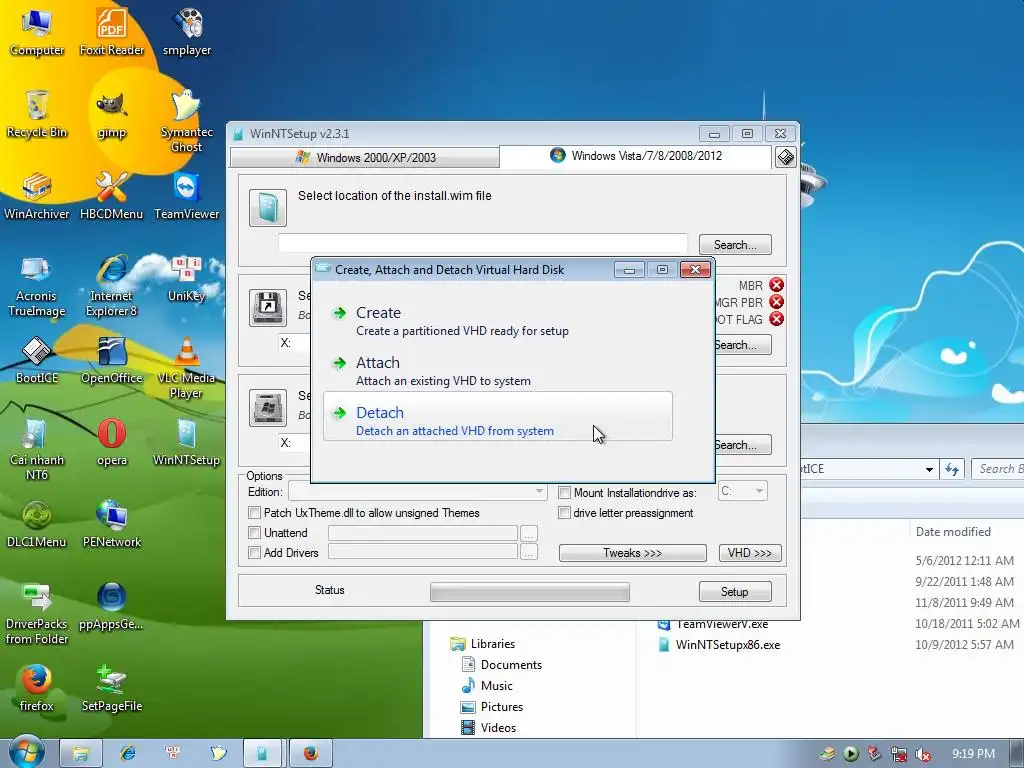The image size is (1024, 768).
Task: Click the taskbar clock showing 9:19 PM
Action: [x=973, y=754]
